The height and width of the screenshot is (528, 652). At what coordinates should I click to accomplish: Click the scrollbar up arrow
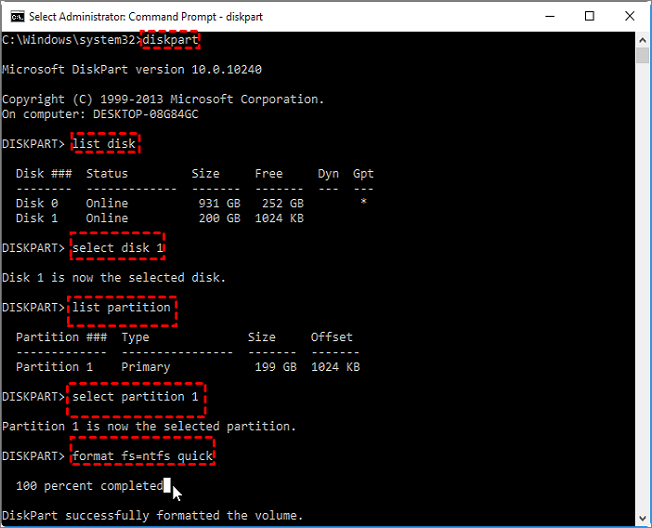pos(642,38)
